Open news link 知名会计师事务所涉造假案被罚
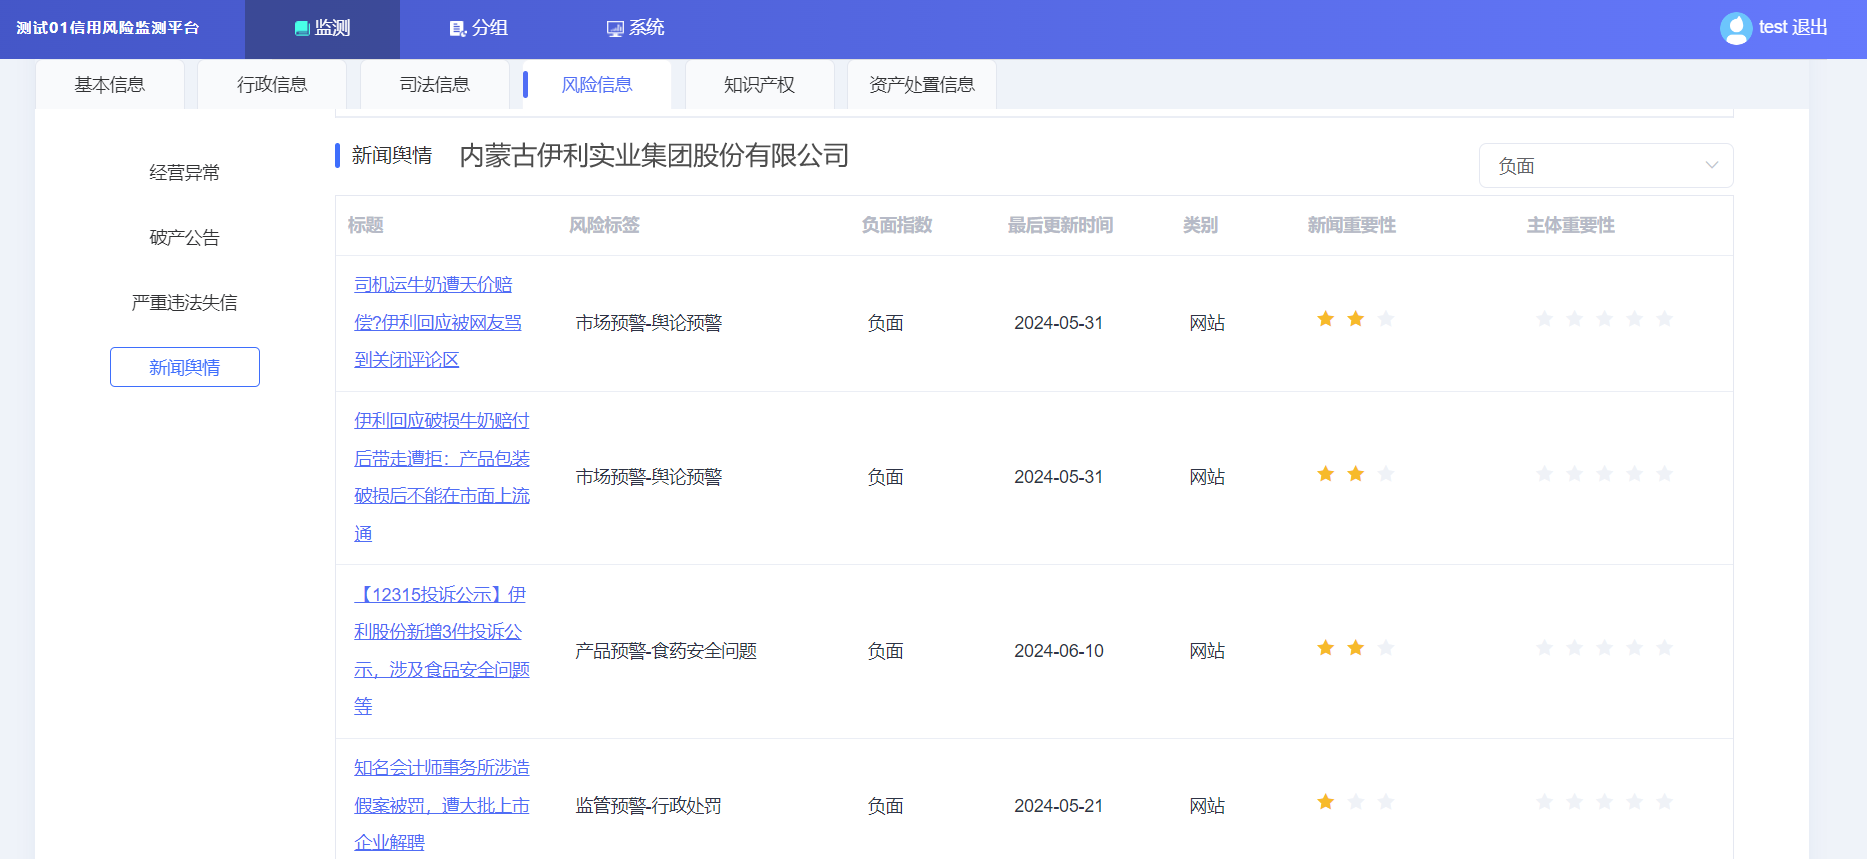Image resolution: width=1867 pixels, height=859 pixels. click(x=442, y=805)
